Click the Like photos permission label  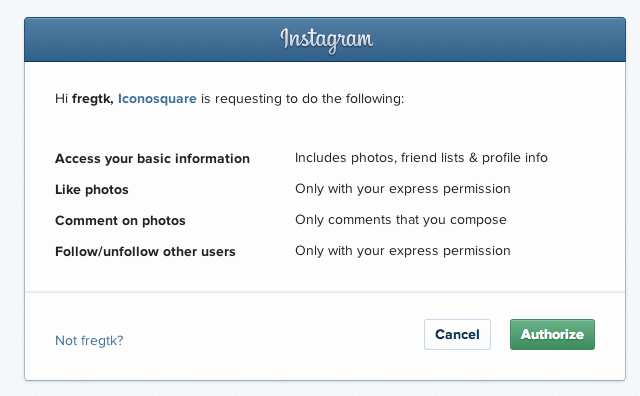click(92, 189)
